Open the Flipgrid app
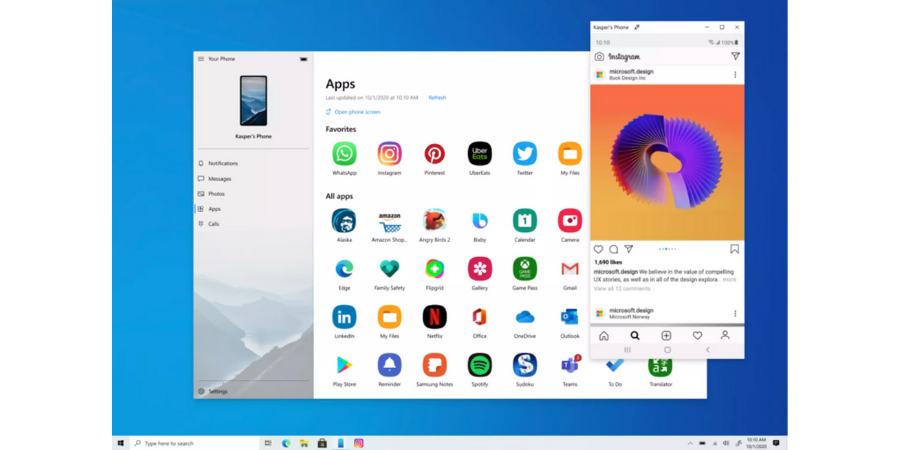Screen dimensions: 900x450 pos(434,269)
